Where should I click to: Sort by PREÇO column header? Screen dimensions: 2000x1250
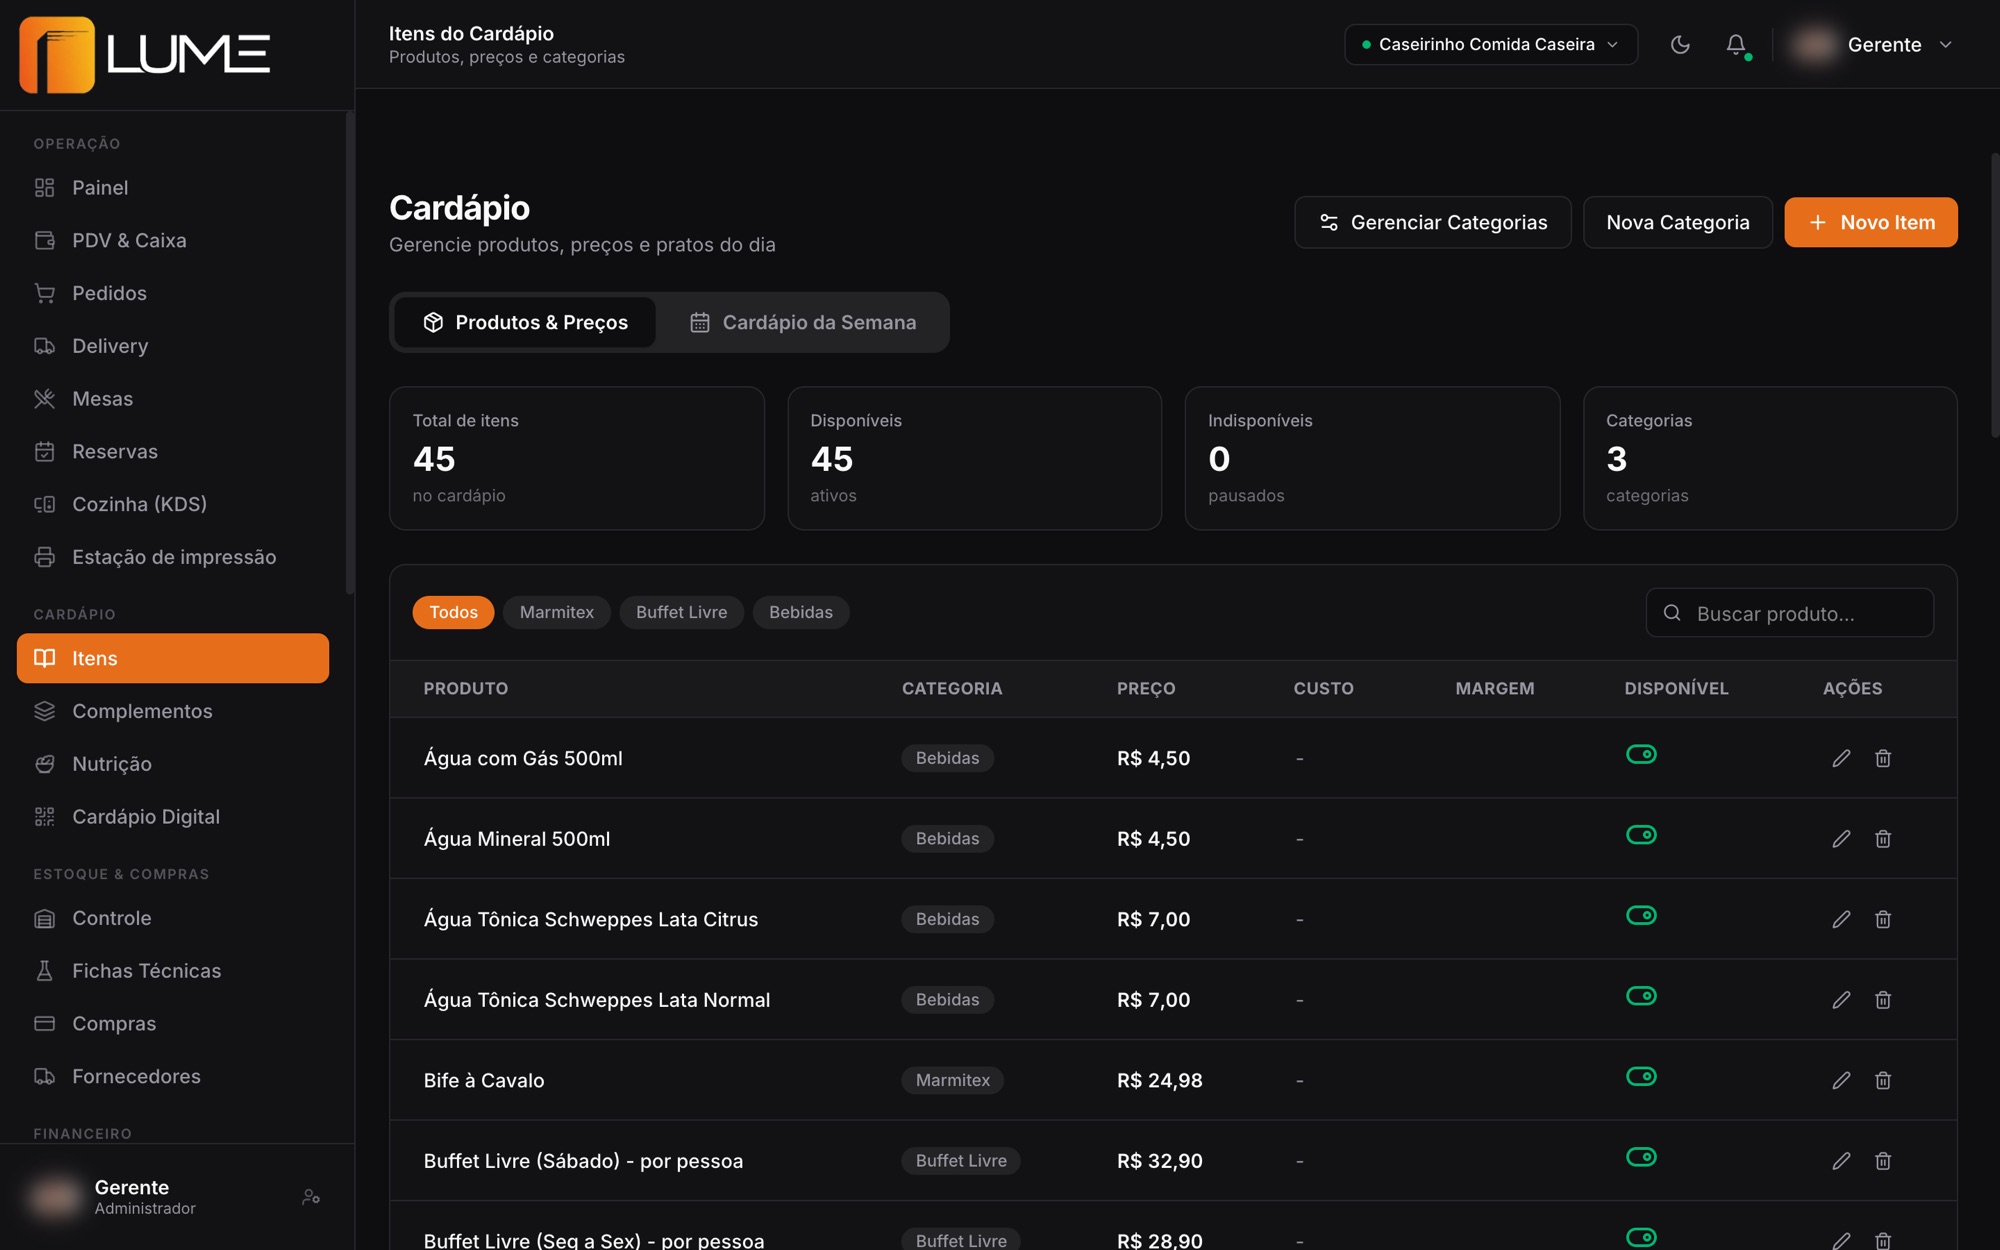(x=1146, y=688)
